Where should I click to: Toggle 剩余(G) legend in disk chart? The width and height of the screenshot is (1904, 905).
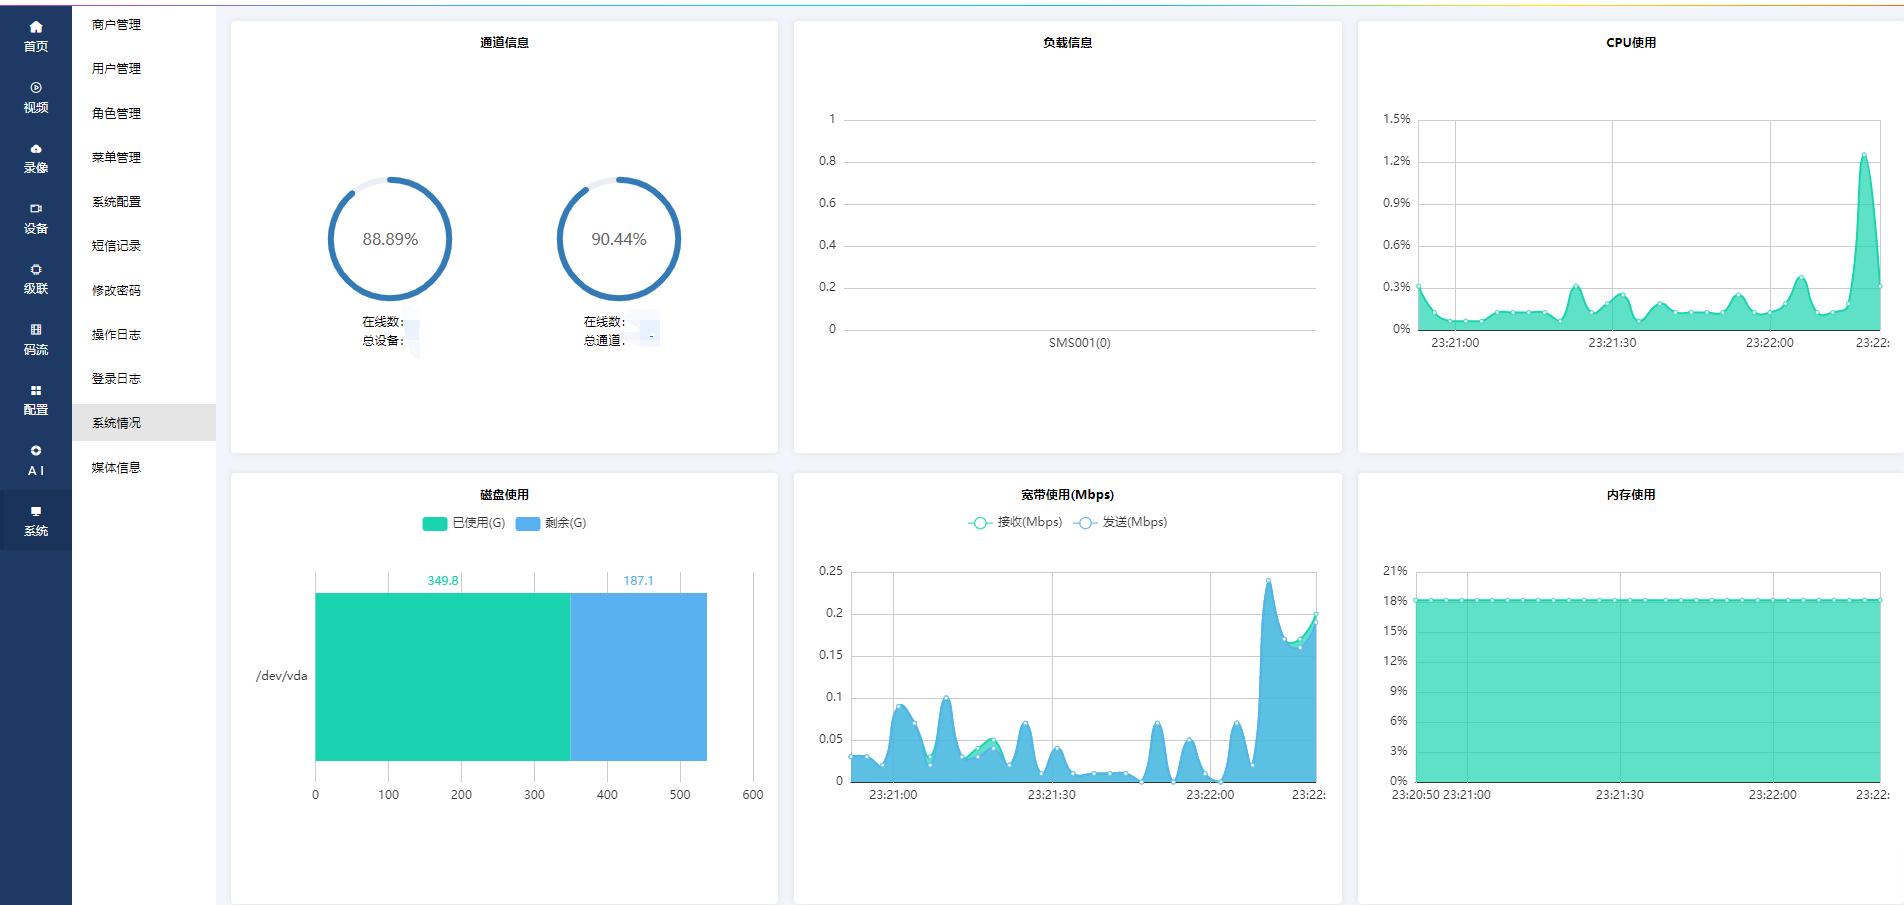click(551, 523)
